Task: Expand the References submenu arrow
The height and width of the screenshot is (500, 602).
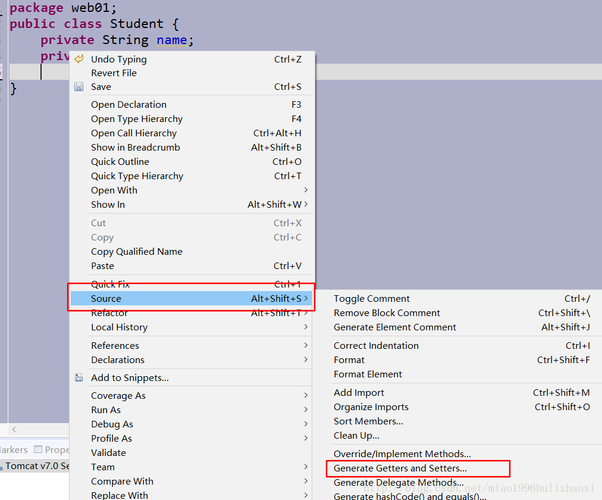Action: pos(306,345)
